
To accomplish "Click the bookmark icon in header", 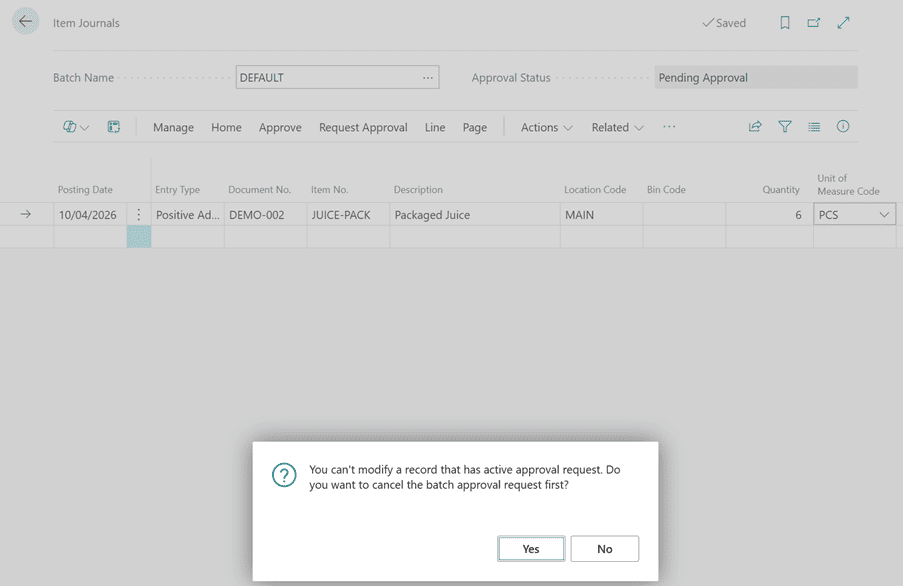I will [x=785, y=23].
